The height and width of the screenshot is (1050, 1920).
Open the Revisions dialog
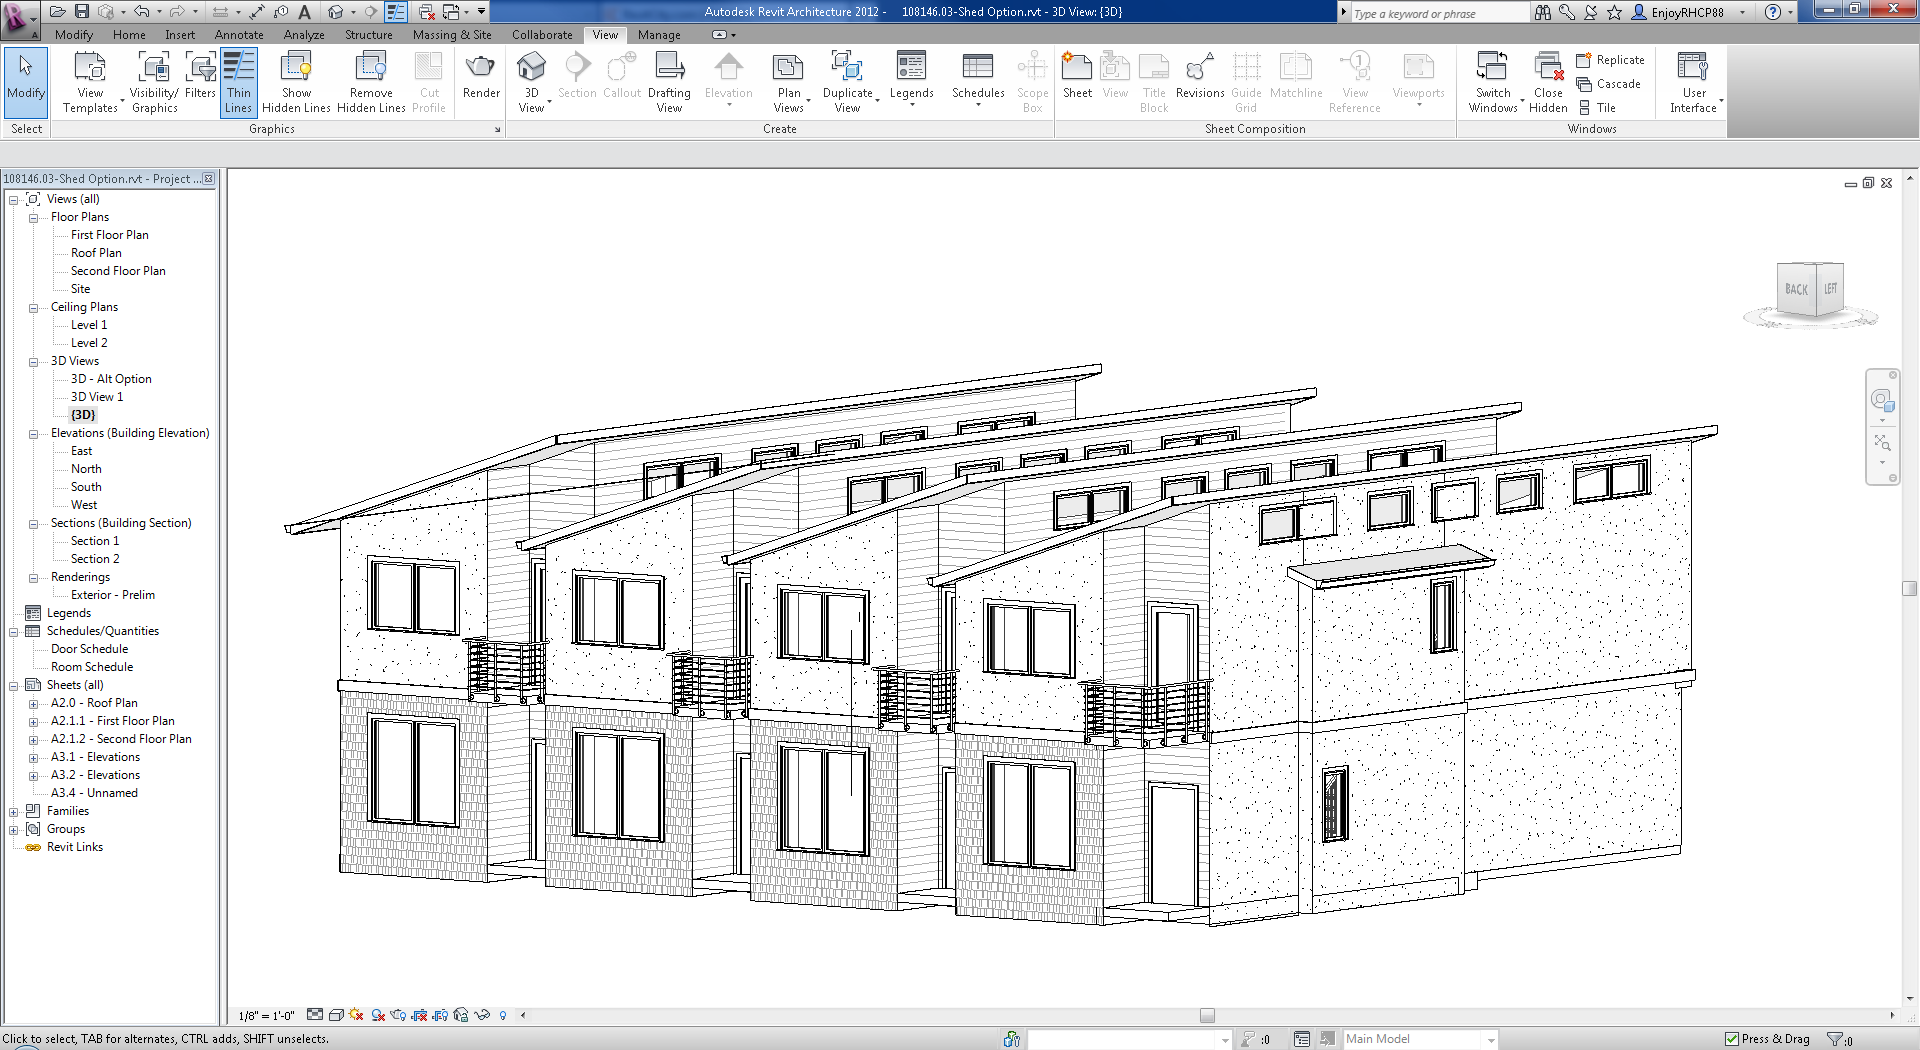tap(1200, 76)
